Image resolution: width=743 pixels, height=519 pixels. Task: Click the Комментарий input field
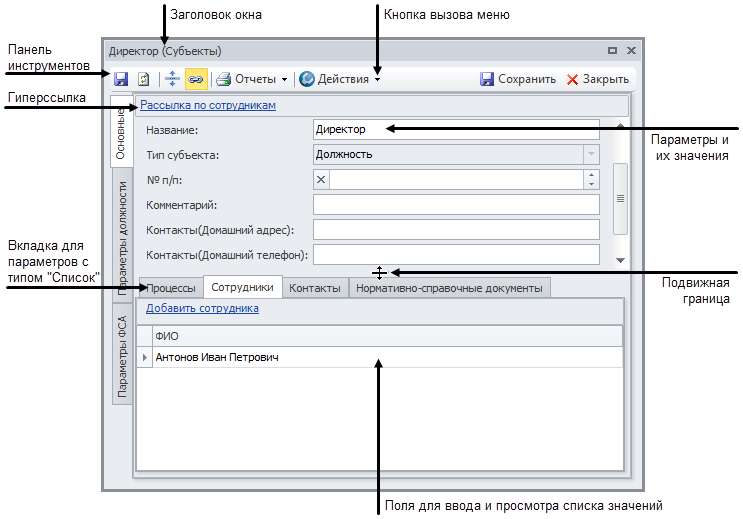pyautogui.click(x=456, y=205)
